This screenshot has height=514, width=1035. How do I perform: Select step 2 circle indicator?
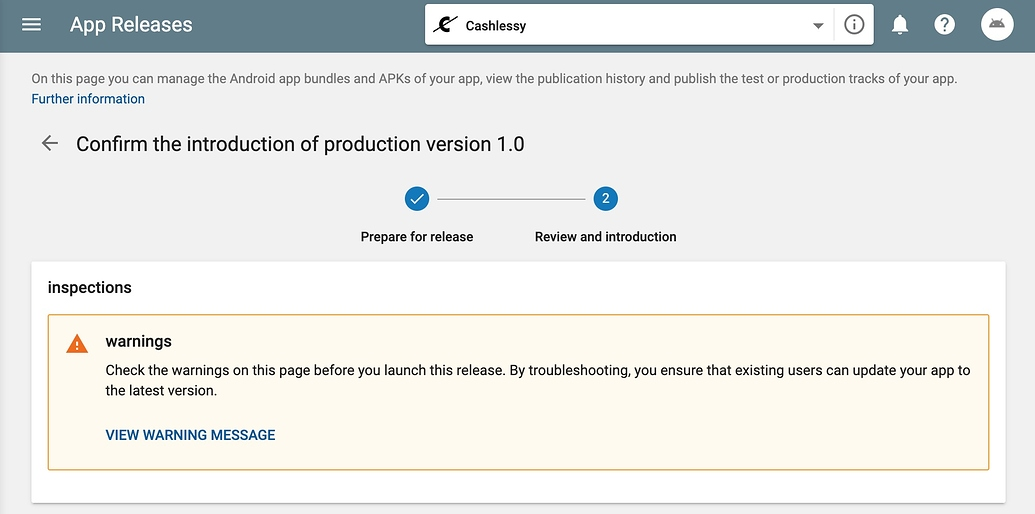pyautogui.click(x=605, y=199)
